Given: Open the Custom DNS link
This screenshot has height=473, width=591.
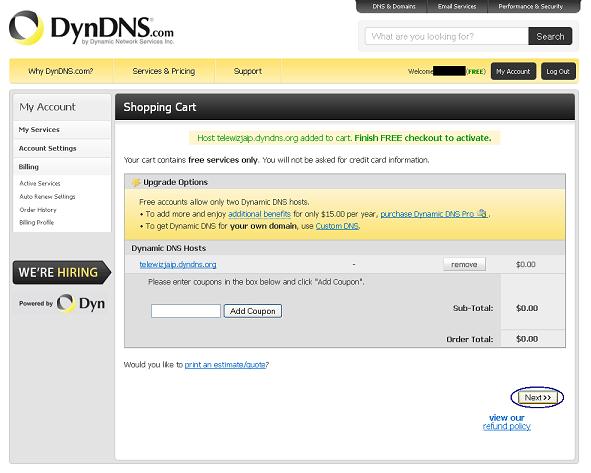Looking at the screenshot, I should pos(337,226).
